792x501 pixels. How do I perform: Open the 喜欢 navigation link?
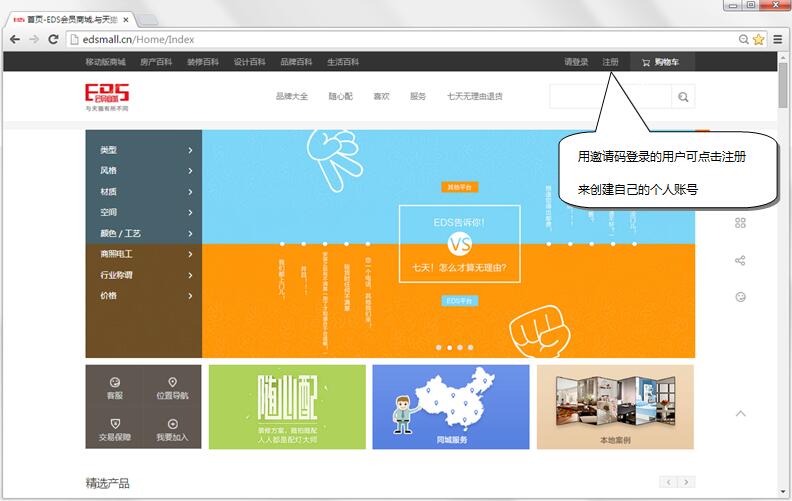click(x=381, y=96)
